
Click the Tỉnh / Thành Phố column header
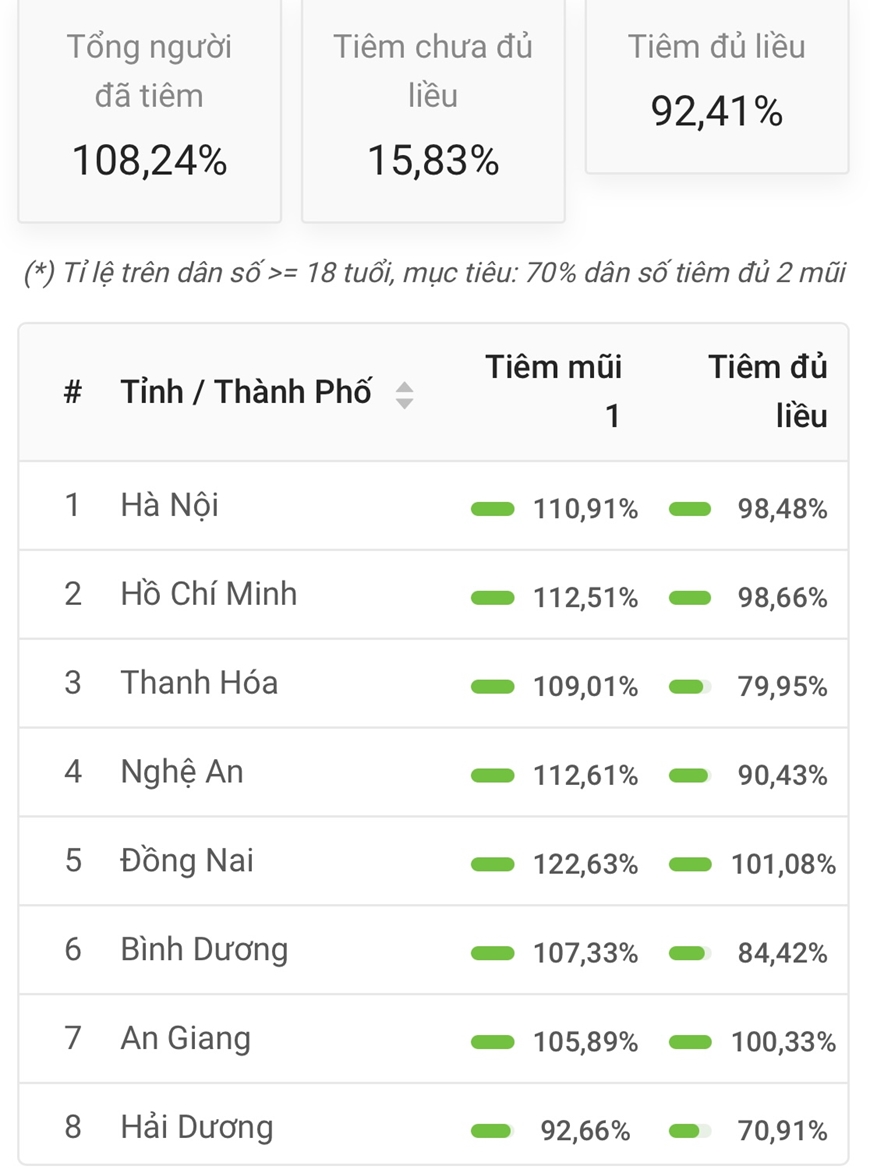246,392
